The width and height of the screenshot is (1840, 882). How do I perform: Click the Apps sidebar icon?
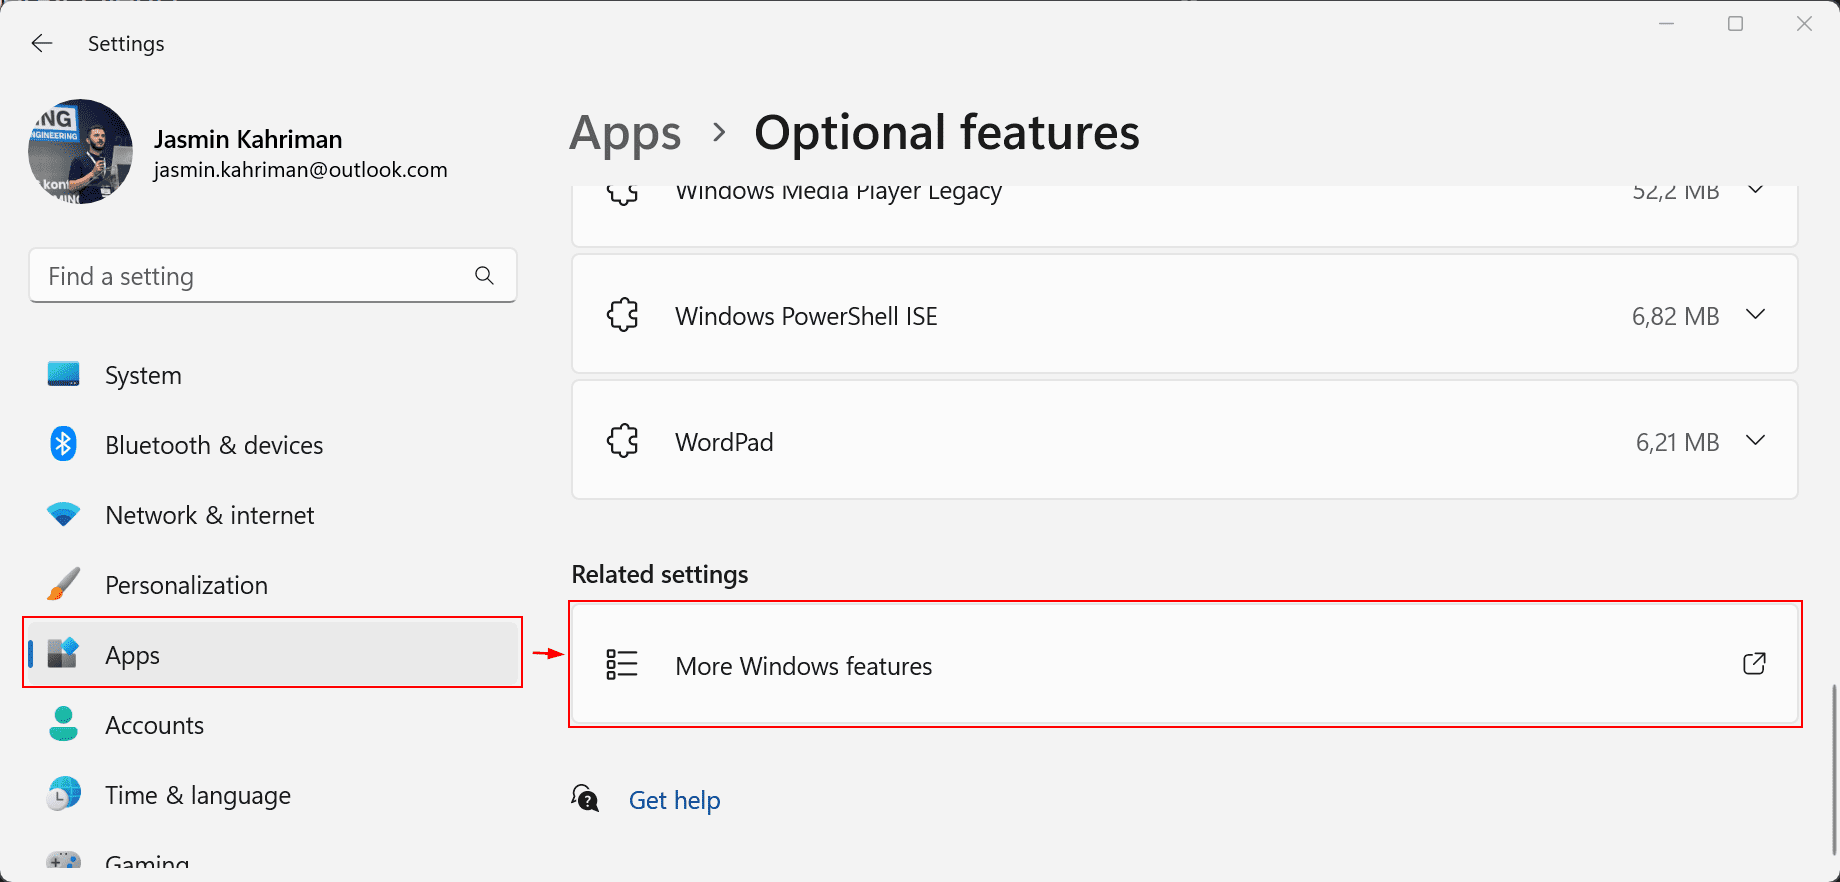coord(63,653)
